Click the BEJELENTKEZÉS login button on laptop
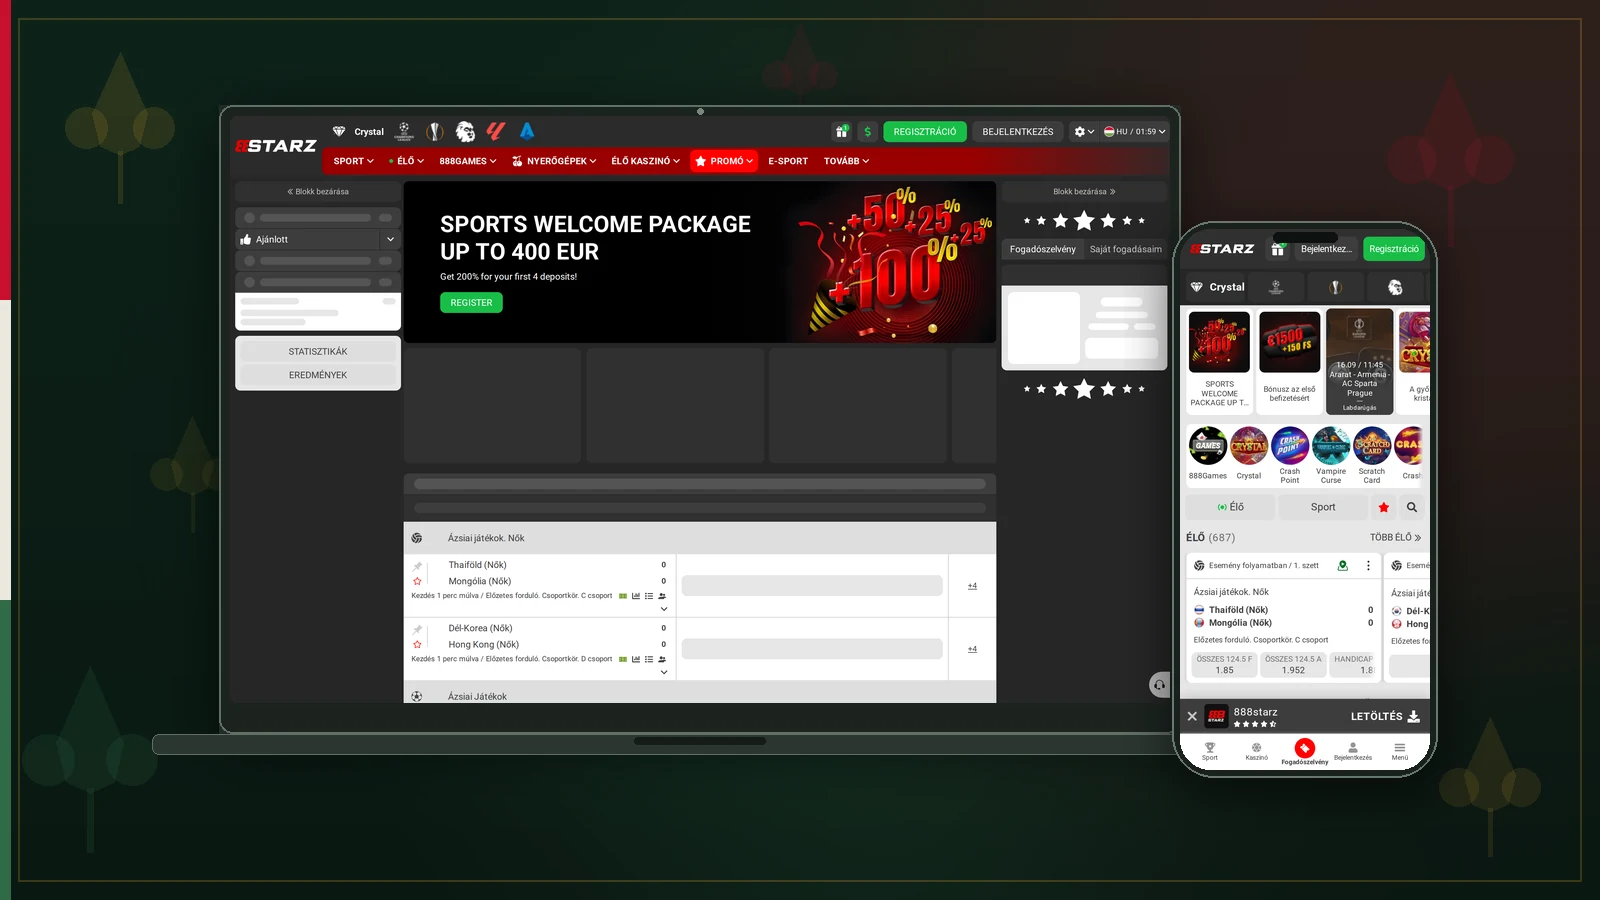 pyautogui.click(x=1018, y=131)
